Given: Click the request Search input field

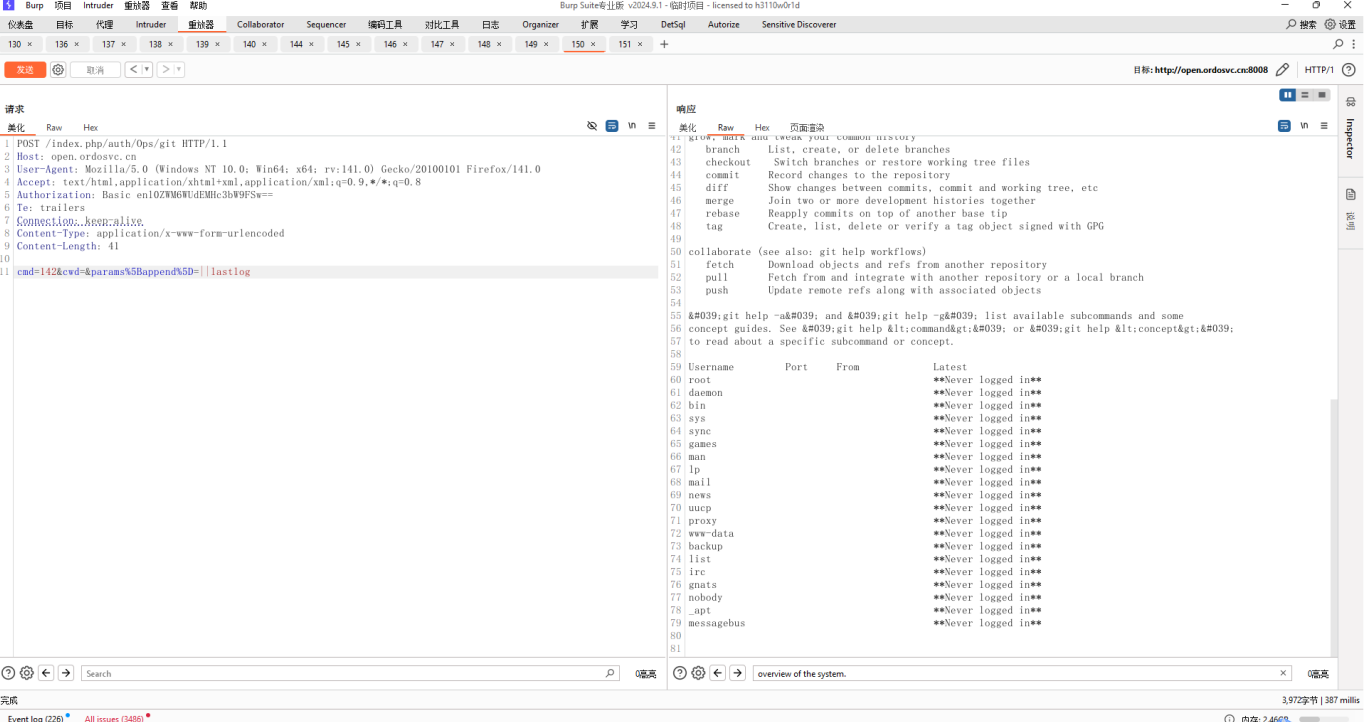Looking at the screenshot, I should 340,673.
